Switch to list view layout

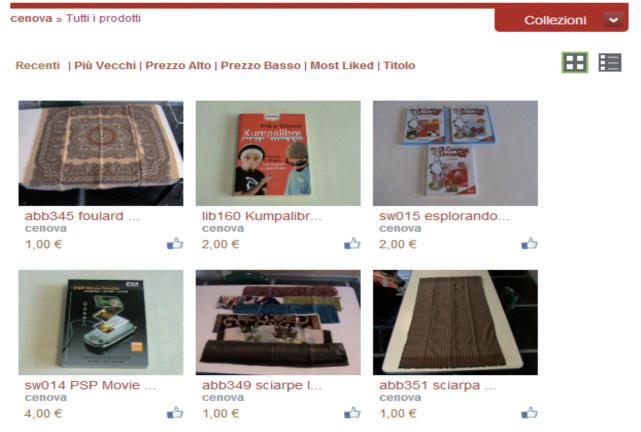610,63
